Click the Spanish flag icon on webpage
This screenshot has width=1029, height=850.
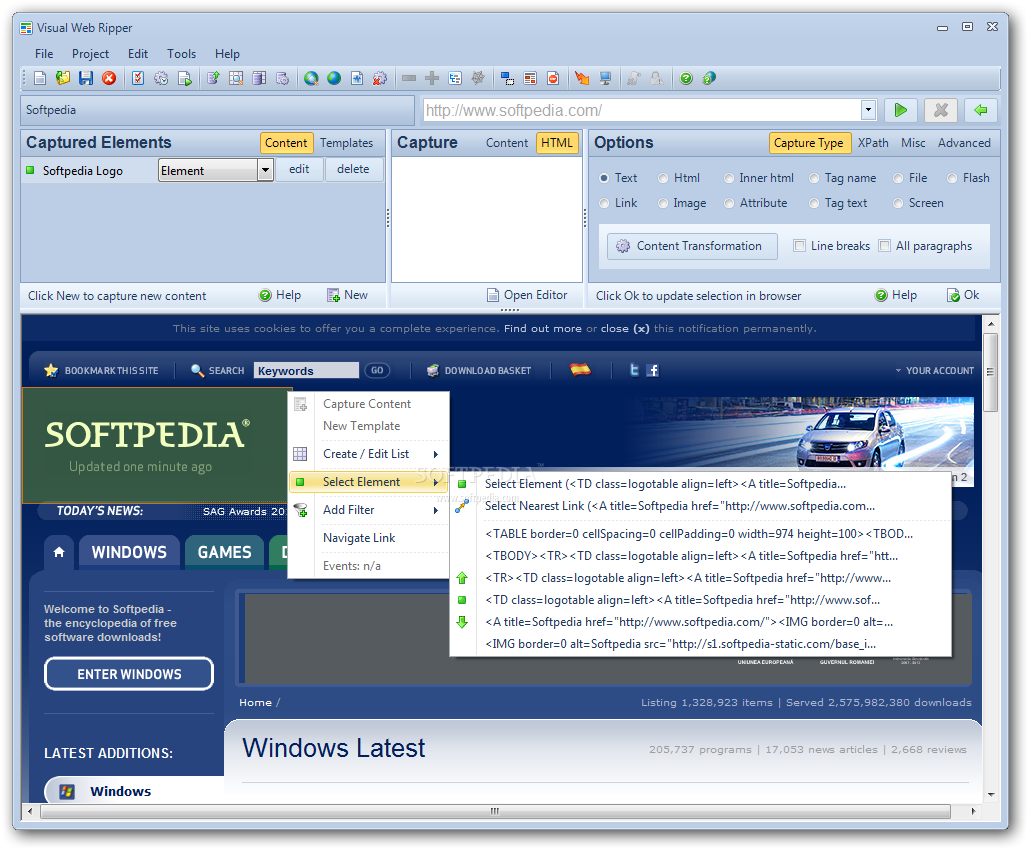click(580, 370)
